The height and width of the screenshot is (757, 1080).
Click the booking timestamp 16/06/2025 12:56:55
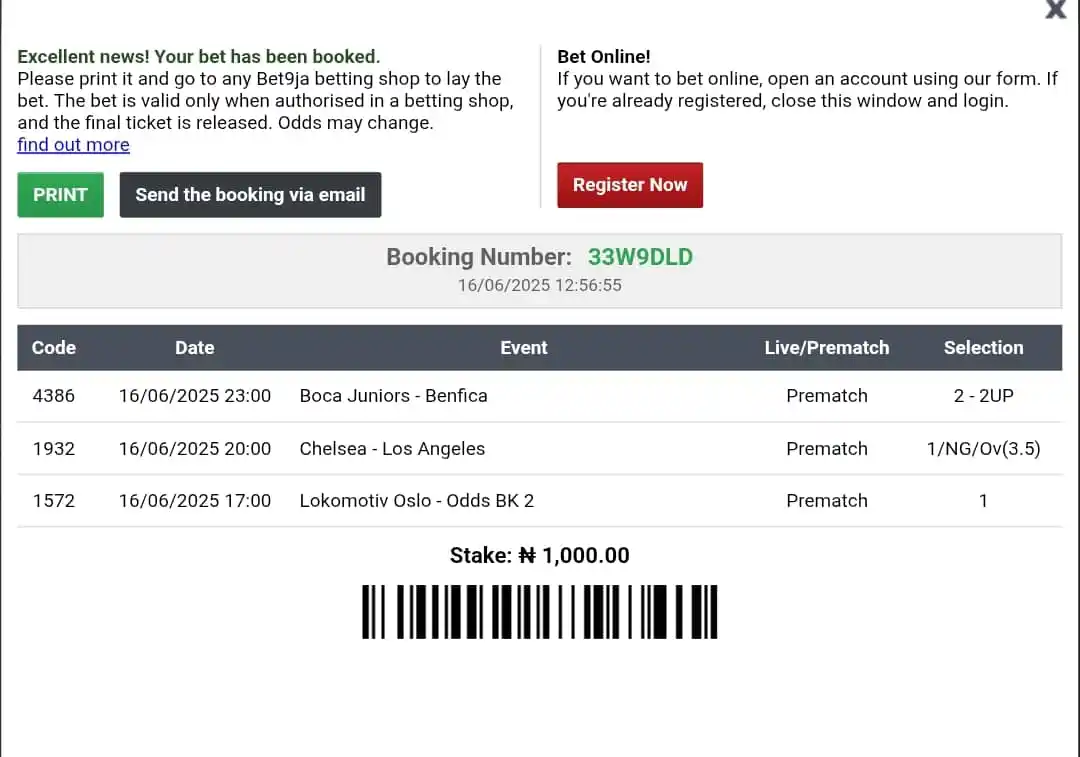coord(539,285)
